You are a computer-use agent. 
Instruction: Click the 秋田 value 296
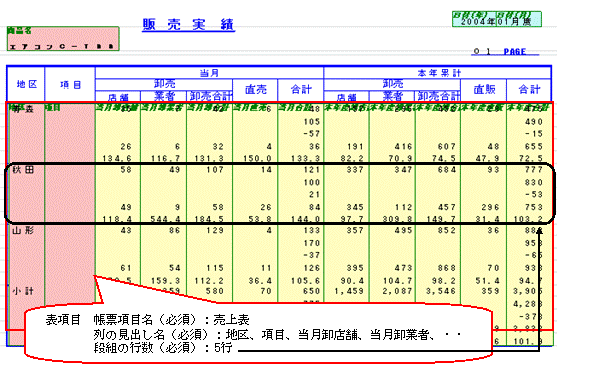490,207
